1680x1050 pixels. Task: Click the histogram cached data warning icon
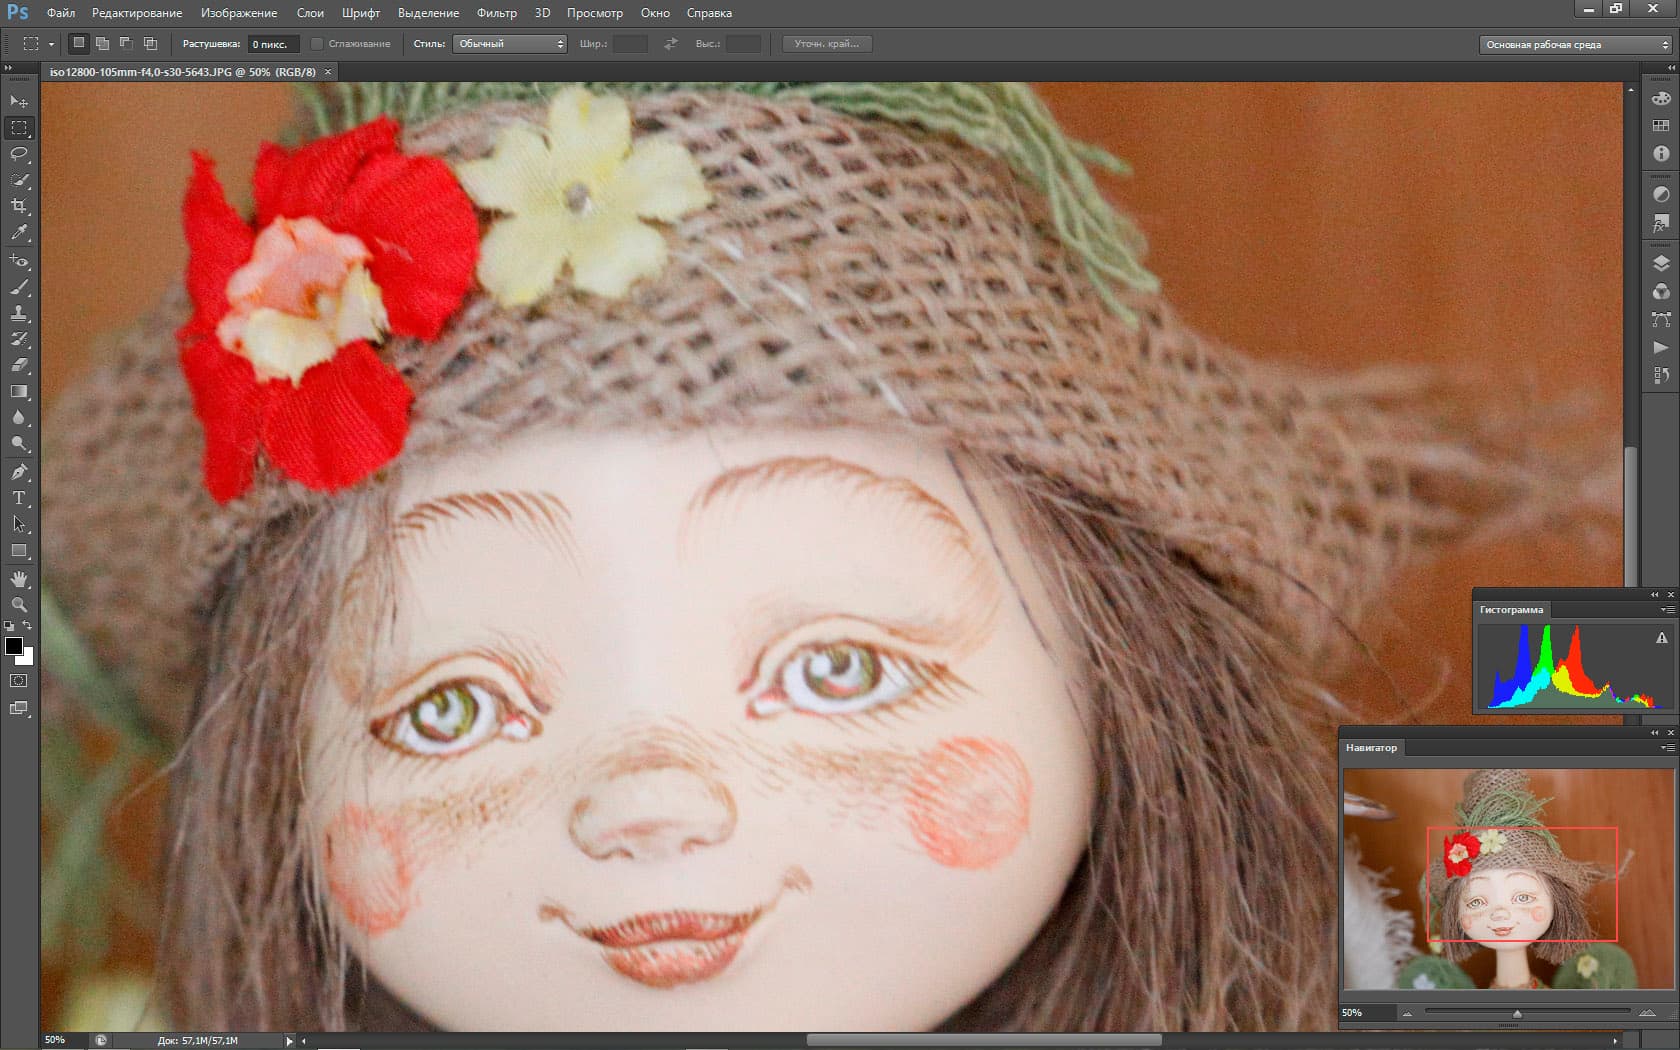pyautogui.click(x=1661, y=638)
